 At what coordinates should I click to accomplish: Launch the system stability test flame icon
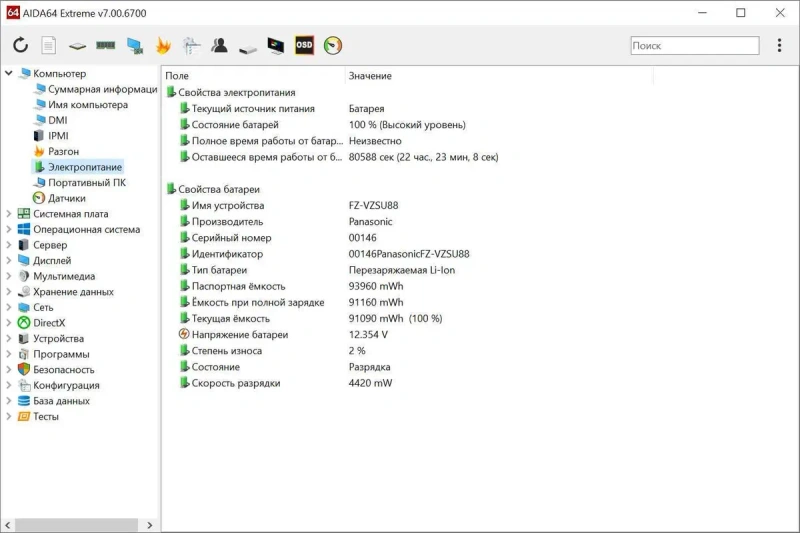163,45
